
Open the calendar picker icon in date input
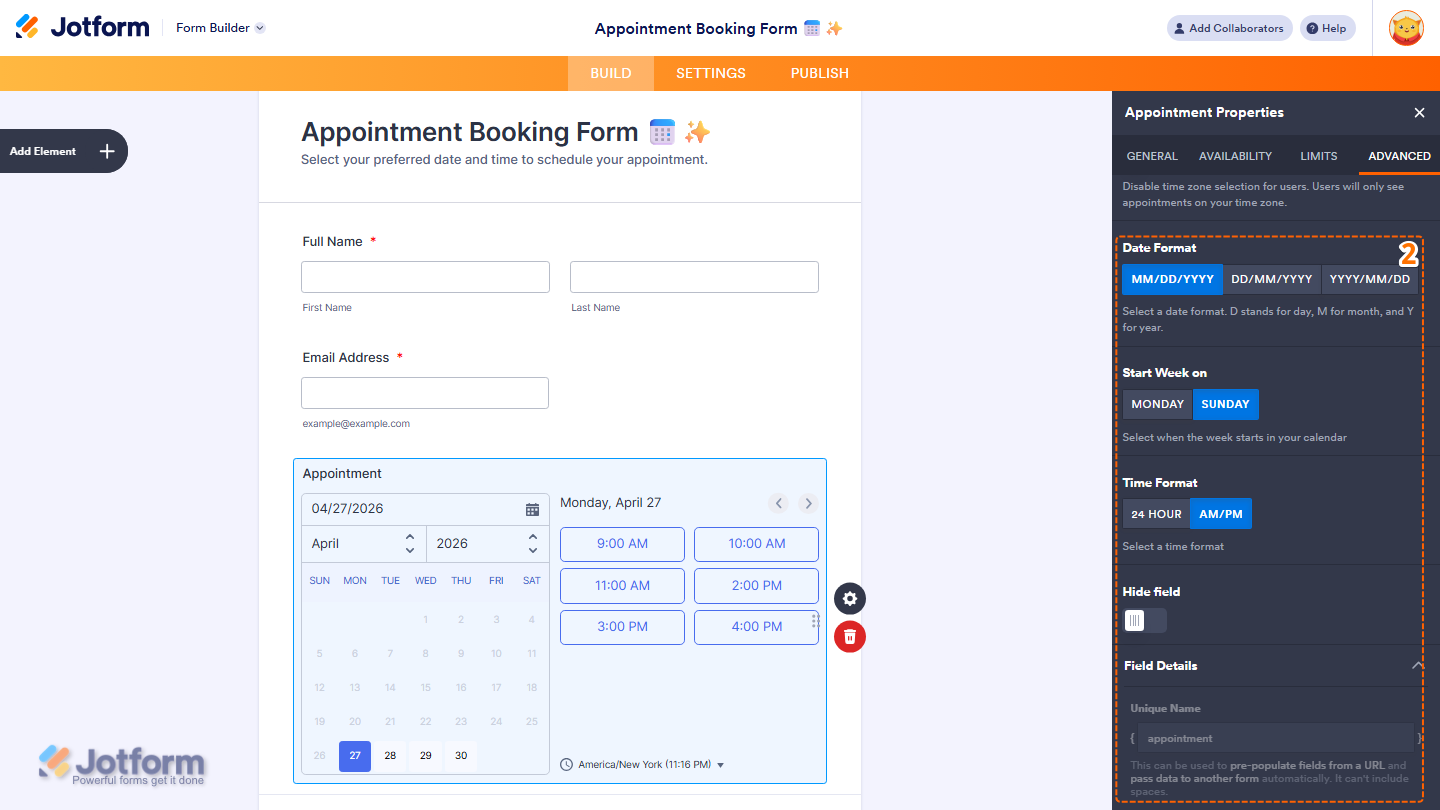533,508
